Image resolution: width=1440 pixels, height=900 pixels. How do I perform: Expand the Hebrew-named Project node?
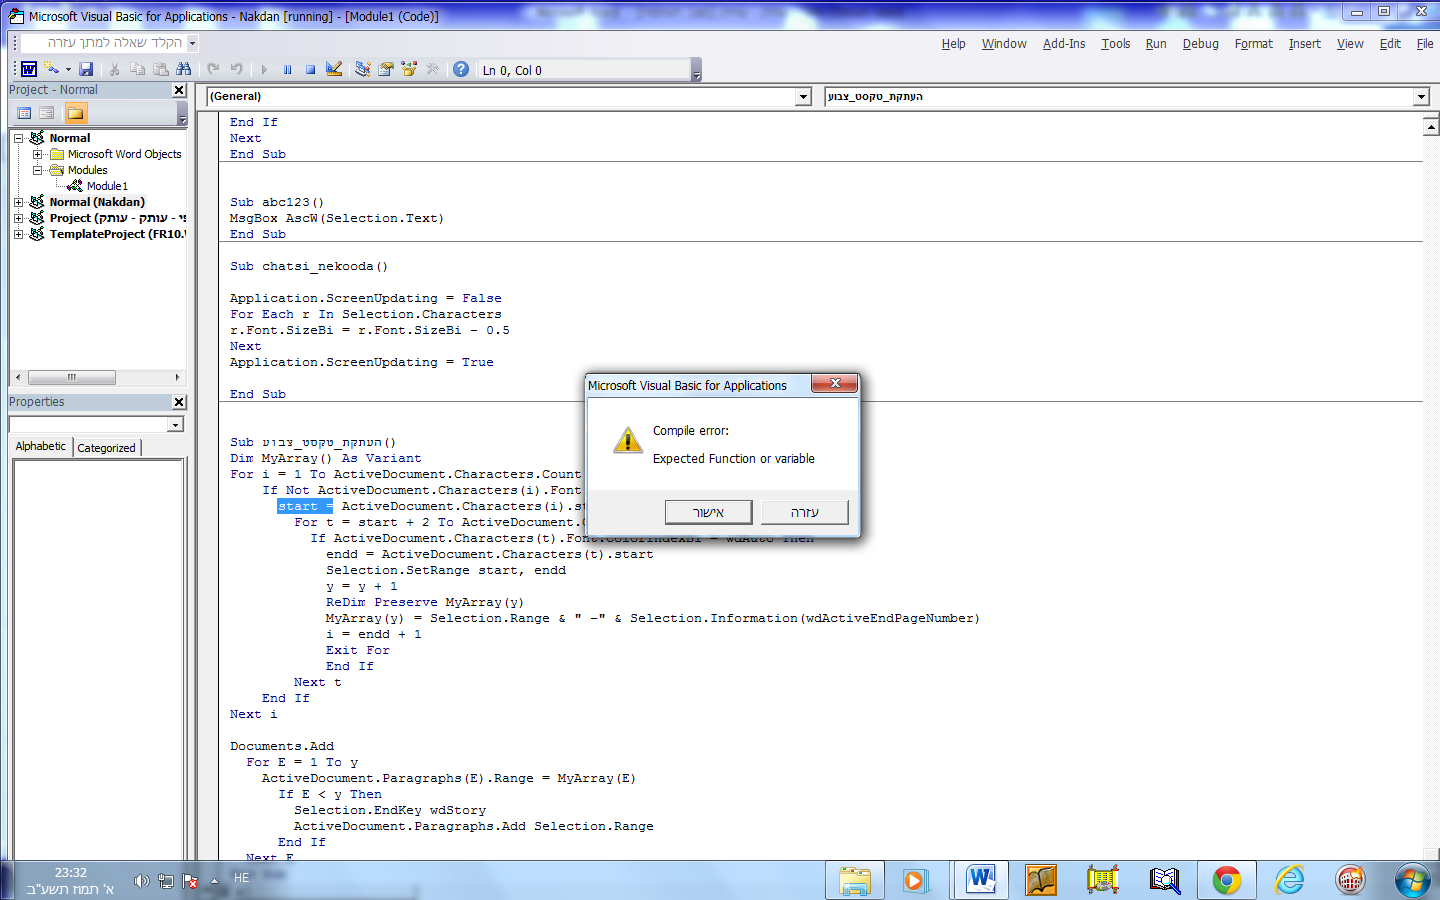coord(18,218)
